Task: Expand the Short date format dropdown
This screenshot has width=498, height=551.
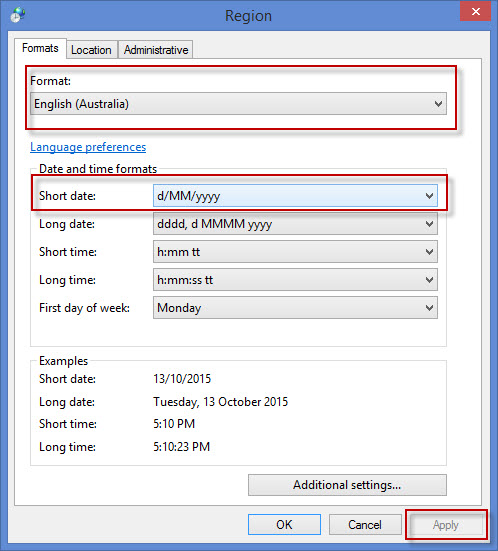Action: coord(295,196)
